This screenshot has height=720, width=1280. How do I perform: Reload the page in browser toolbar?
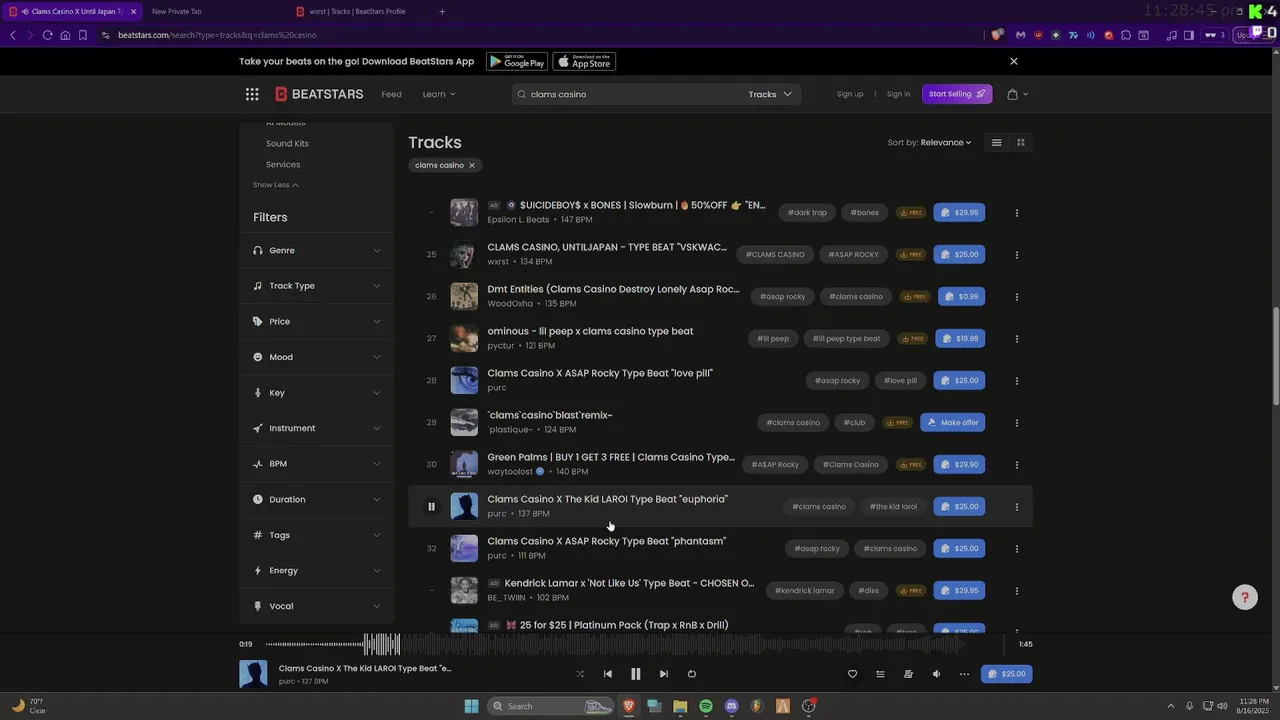pyautogui.click(x=47, y=35)
